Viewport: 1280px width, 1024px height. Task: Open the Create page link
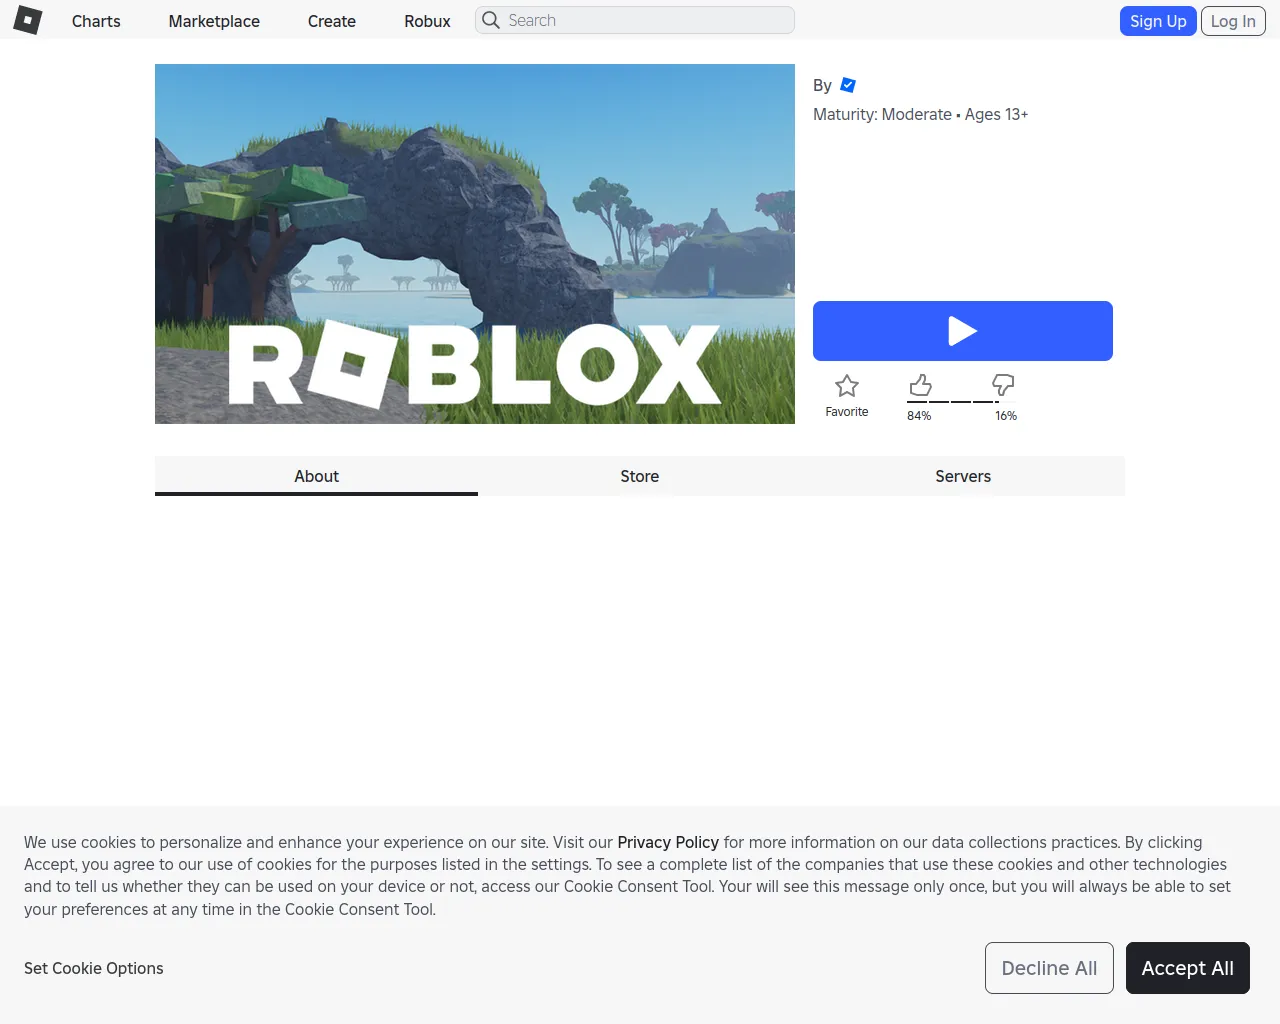(332, 21)
